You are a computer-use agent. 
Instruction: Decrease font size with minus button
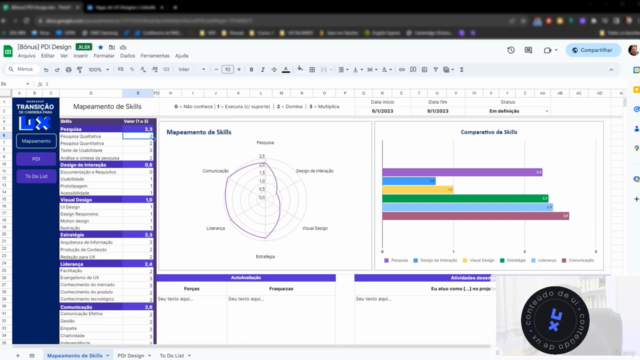coord(216,70)
